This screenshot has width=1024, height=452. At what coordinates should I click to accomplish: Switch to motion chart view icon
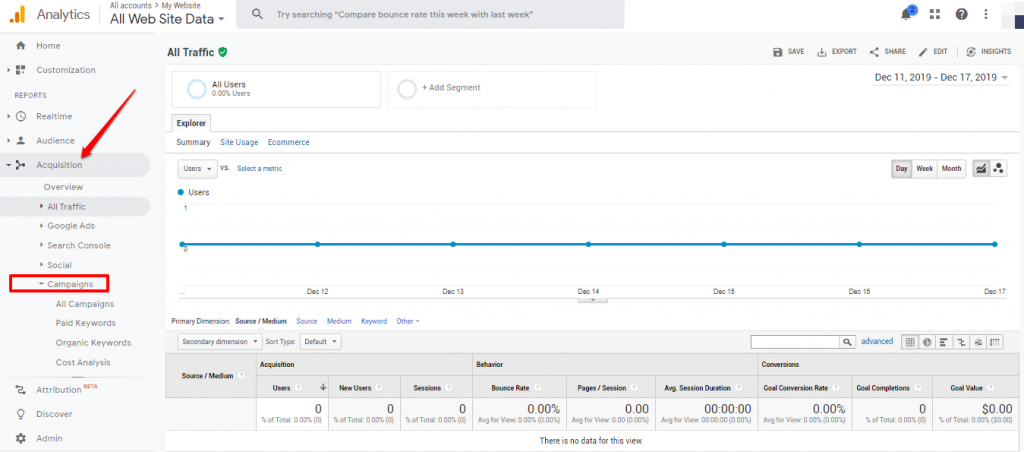point(998,169)
